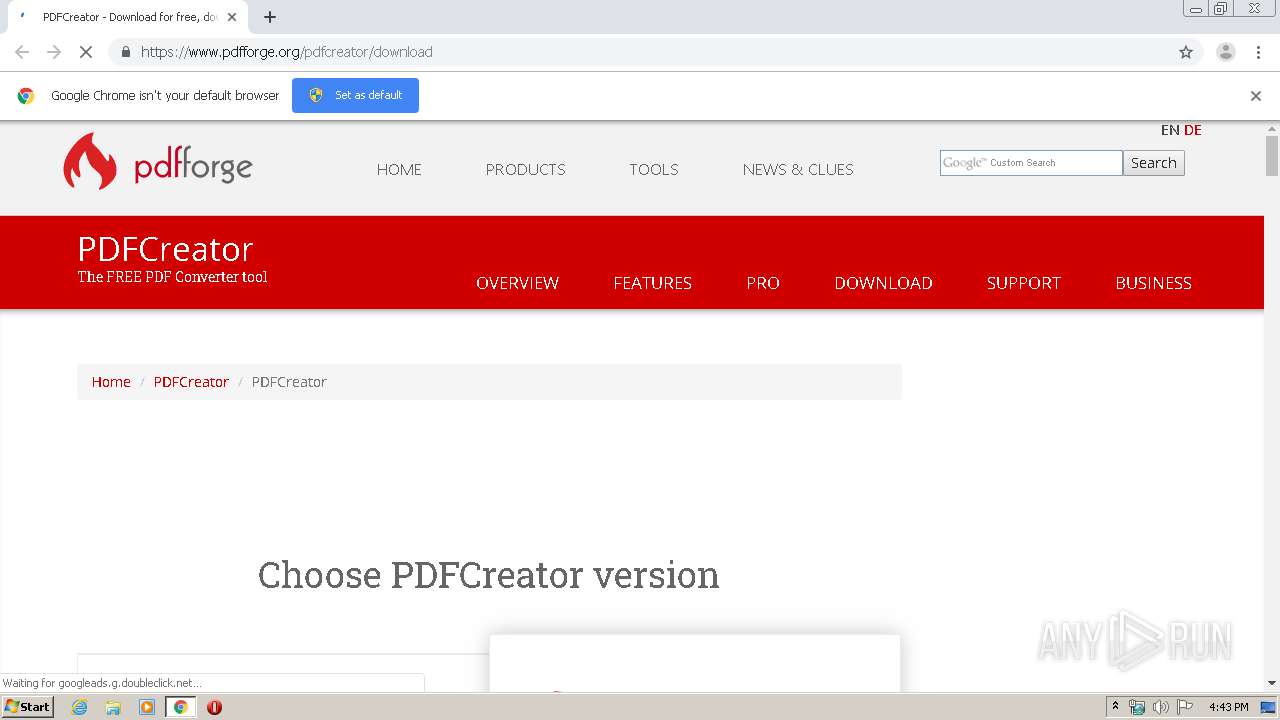Switch to BUSINESS tab
This screenshot has width=1280, height=720.
[1153, 283]
